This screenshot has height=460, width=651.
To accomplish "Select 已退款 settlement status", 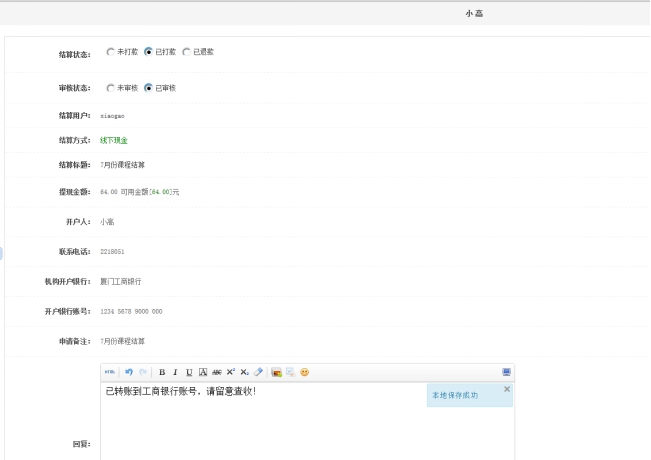I will (186, 52).
